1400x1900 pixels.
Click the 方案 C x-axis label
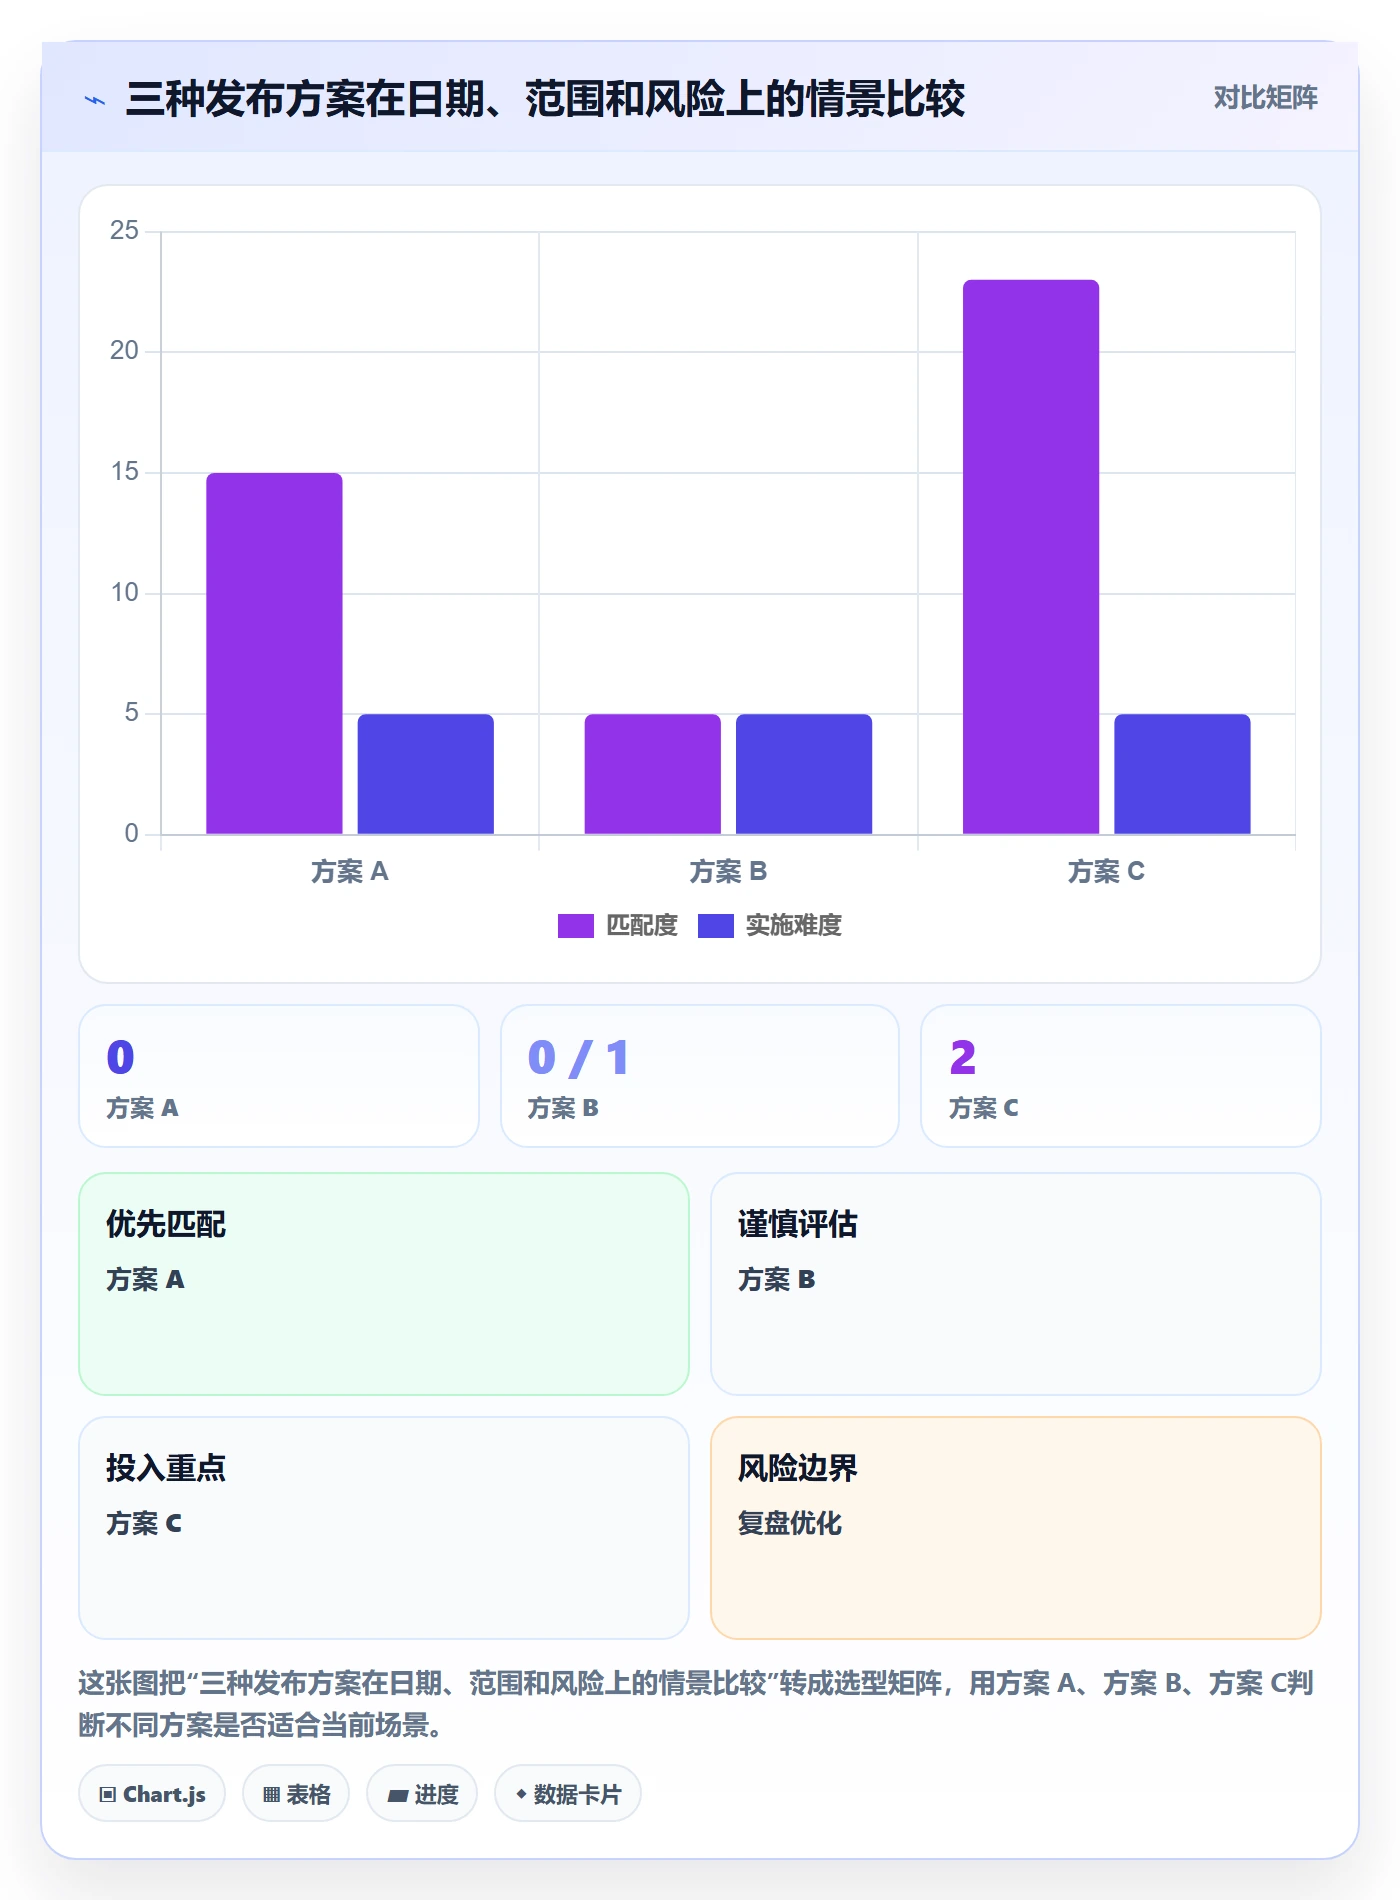(1106, 872)
